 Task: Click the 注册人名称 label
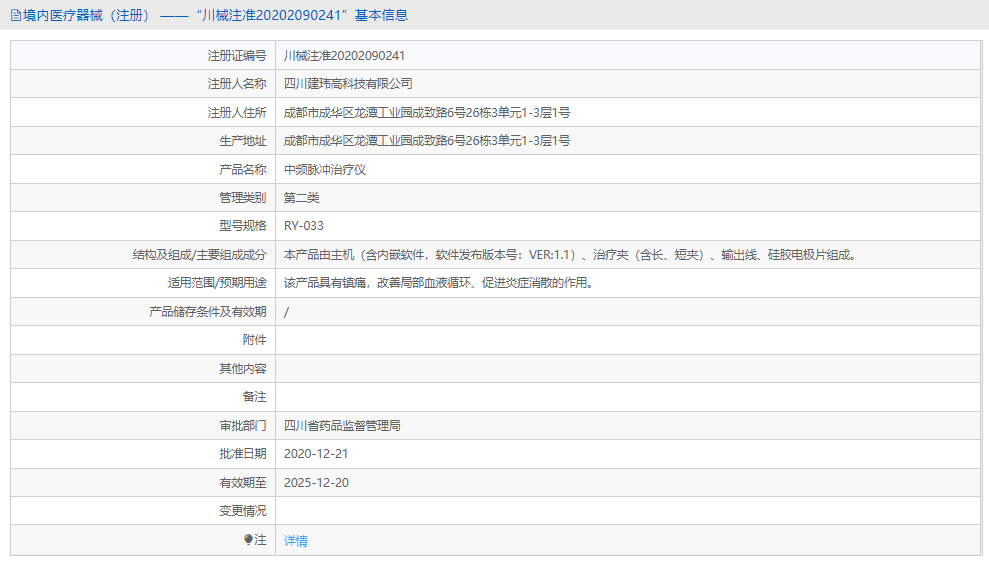[x=237, y=83]
